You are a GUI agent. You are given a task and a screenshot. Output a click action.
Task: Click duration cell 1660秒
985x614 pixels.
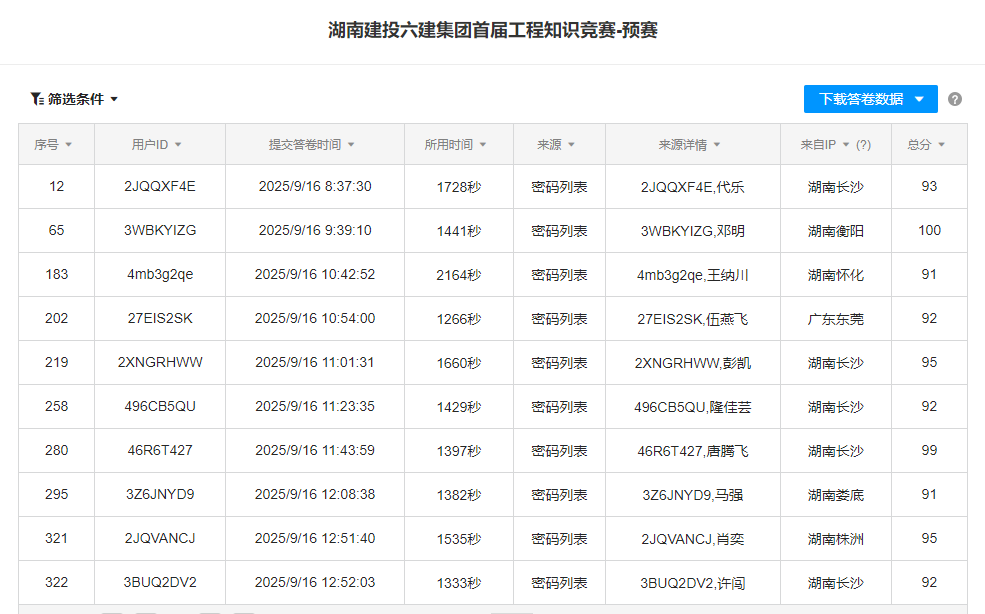coord(459,363)
